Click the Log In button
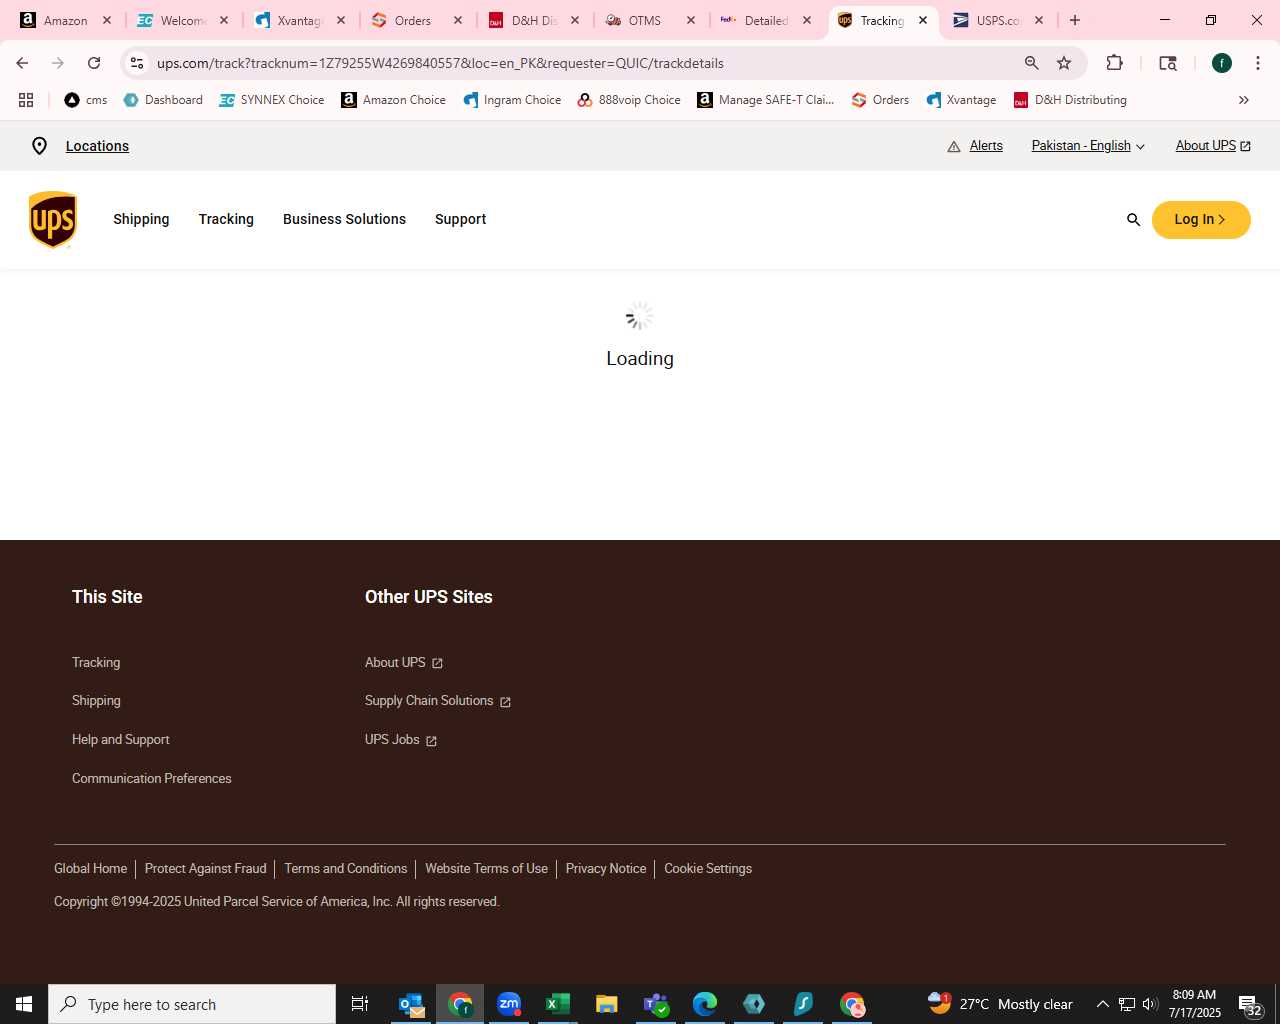Viewport: 1280px width, 1024px height. click(x=1201, y=220)
